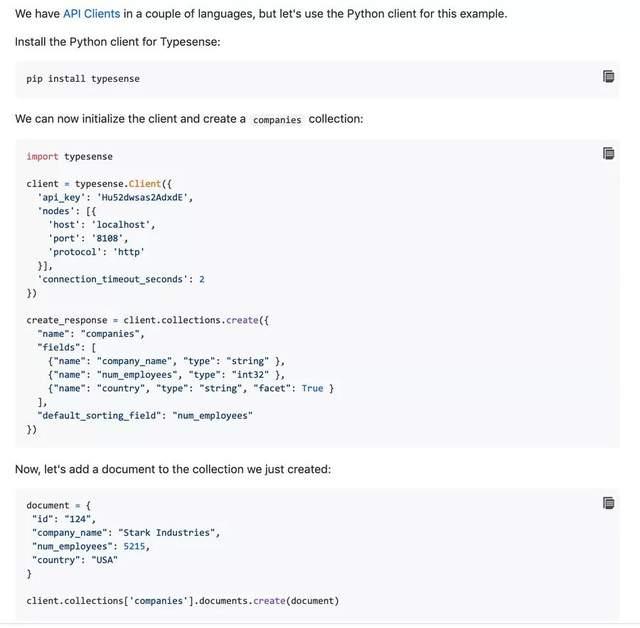This screenshot has width=640, height=628.
Task: Click the 'USA' country value
Action: tap(104, 560)
